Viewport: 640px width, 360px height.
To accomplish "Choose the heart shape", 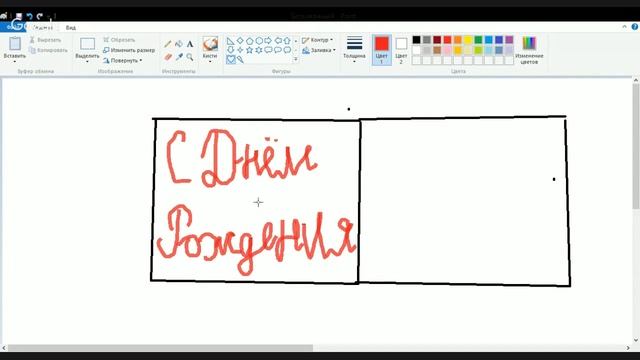I will tap(231, 60).
